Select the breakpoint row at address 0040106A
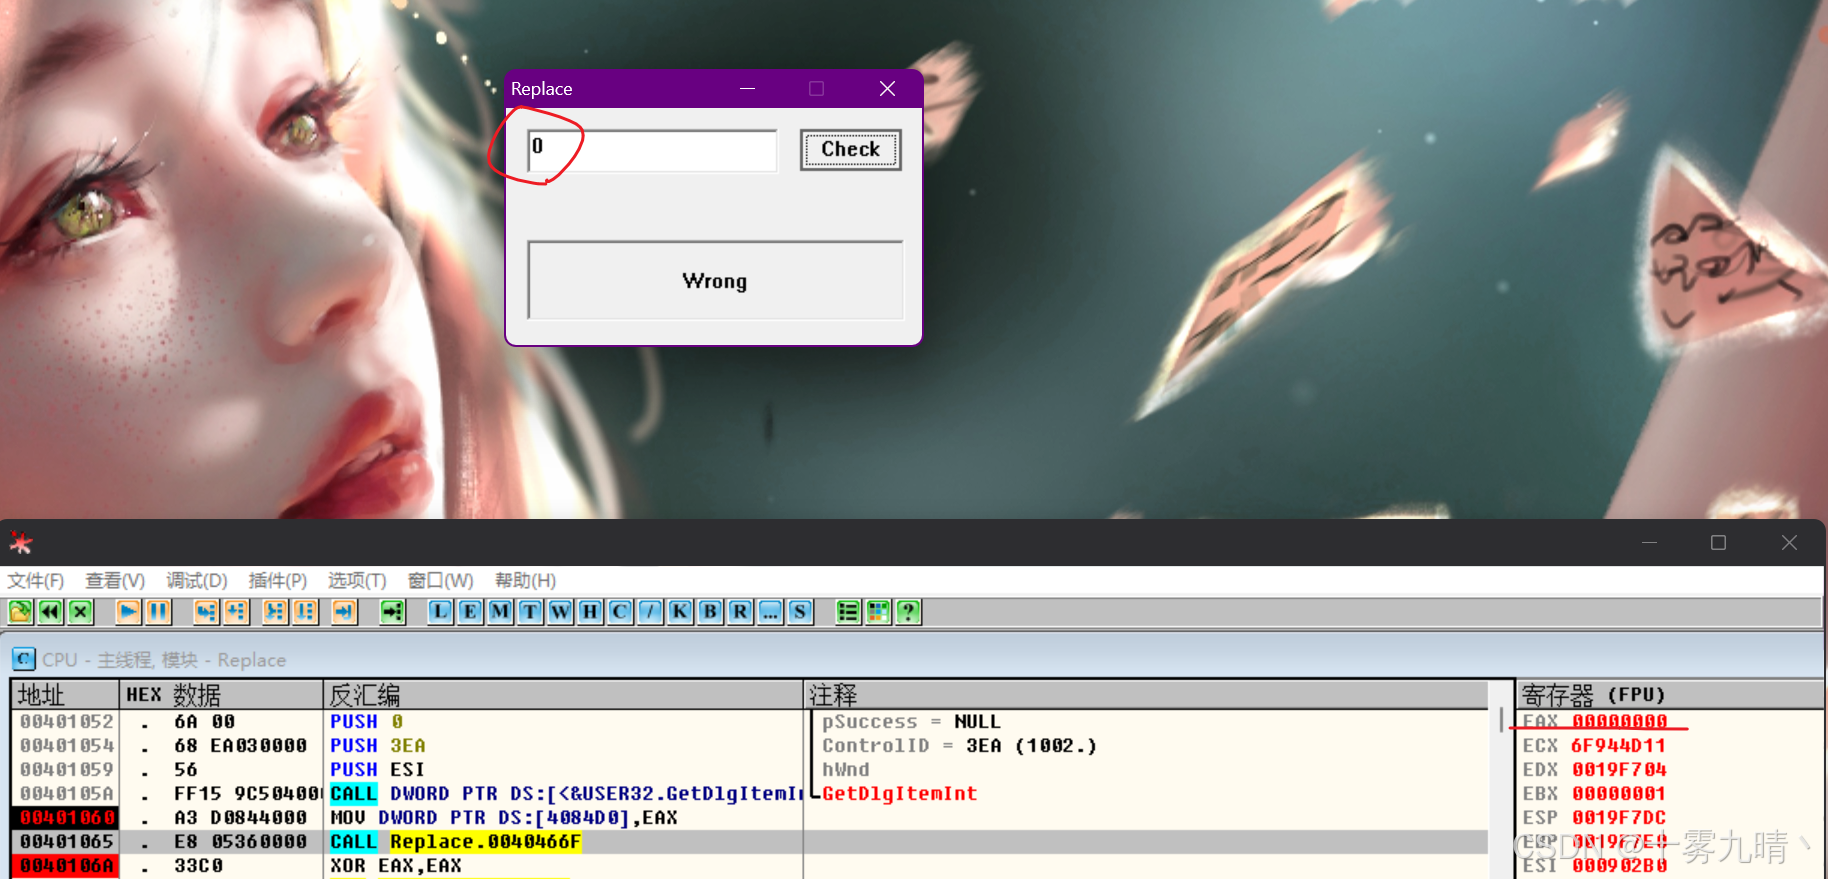 749,866
